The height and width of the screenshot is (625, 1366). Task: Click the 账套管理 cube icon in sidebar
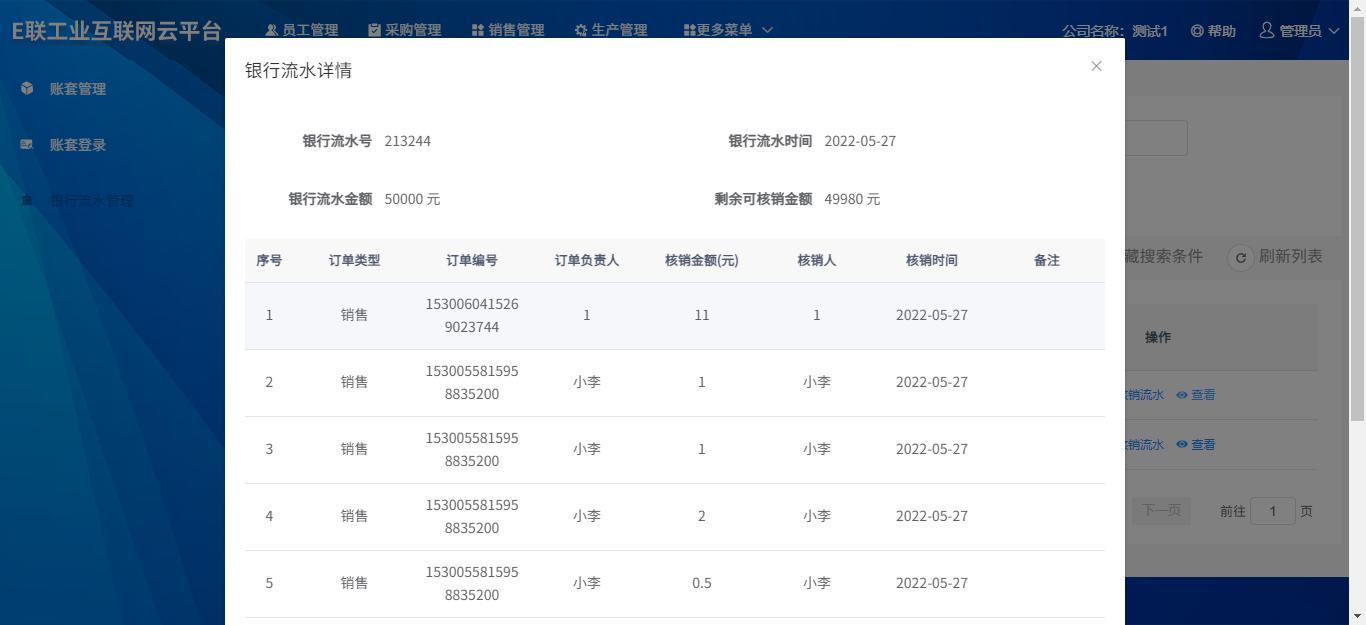(27, 88)
